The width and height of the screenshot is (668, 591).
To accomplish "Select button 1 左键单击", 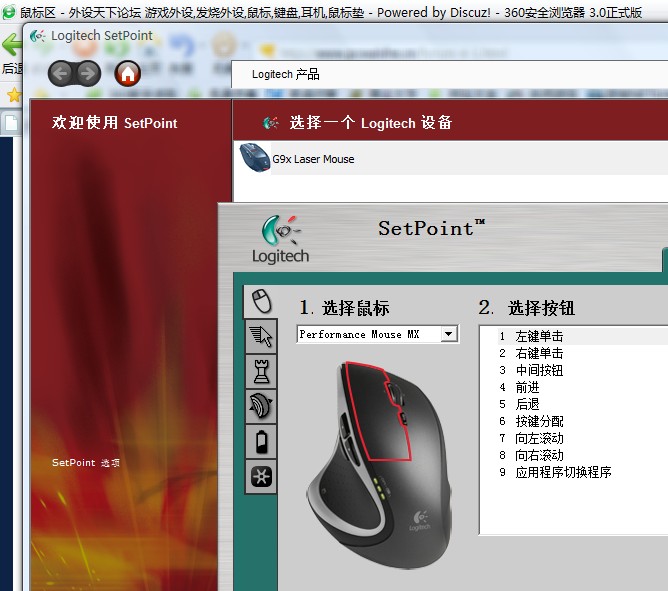I will coord(582,336).
